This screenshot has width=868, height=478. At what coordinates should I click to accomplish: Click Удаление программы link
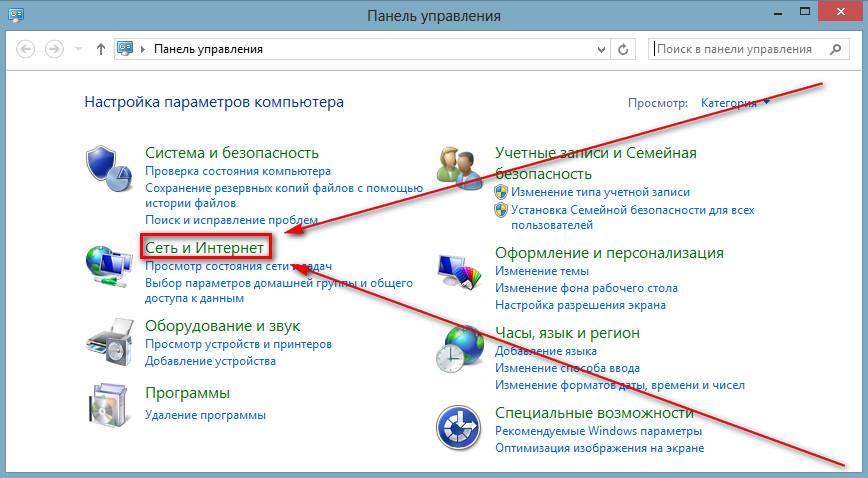[x=205, y=415]
